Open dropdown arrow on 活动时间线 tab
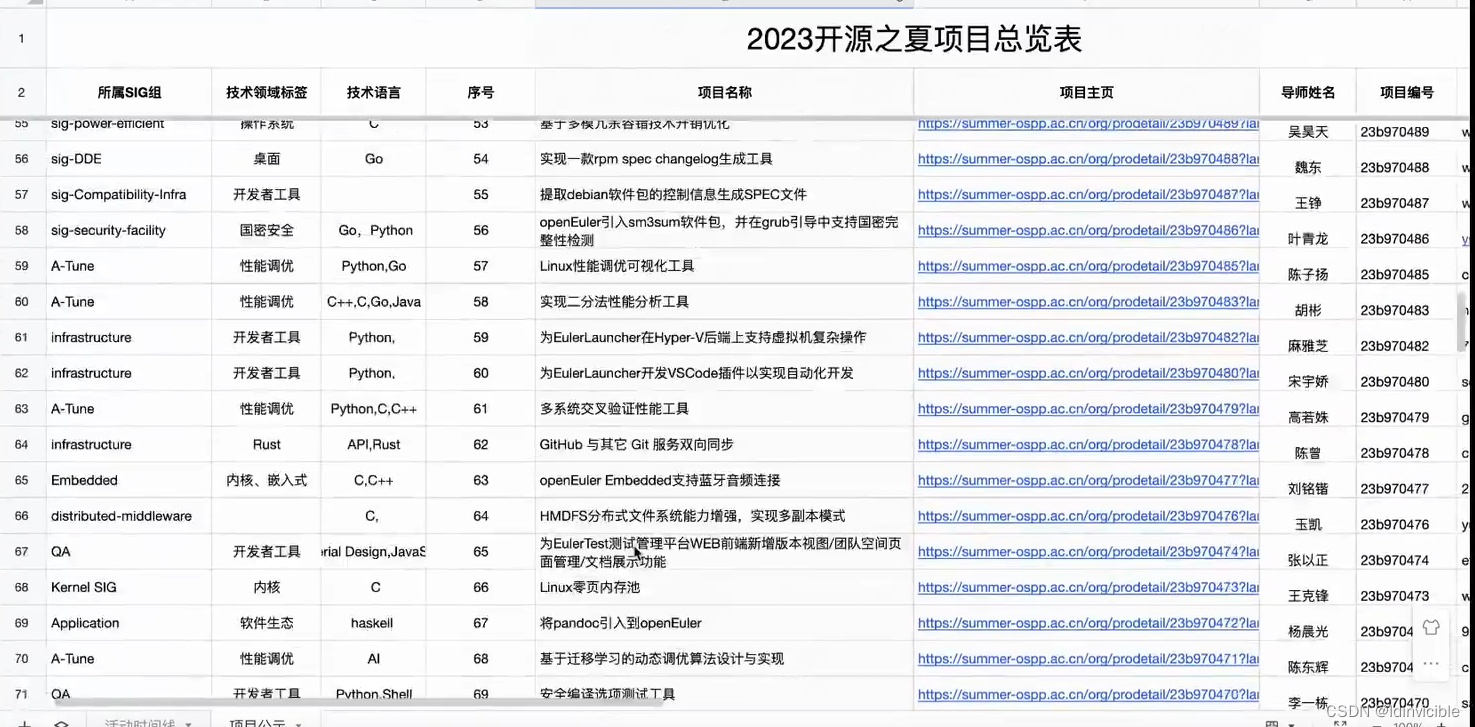1475x727 pixels. tap(188, 723)
